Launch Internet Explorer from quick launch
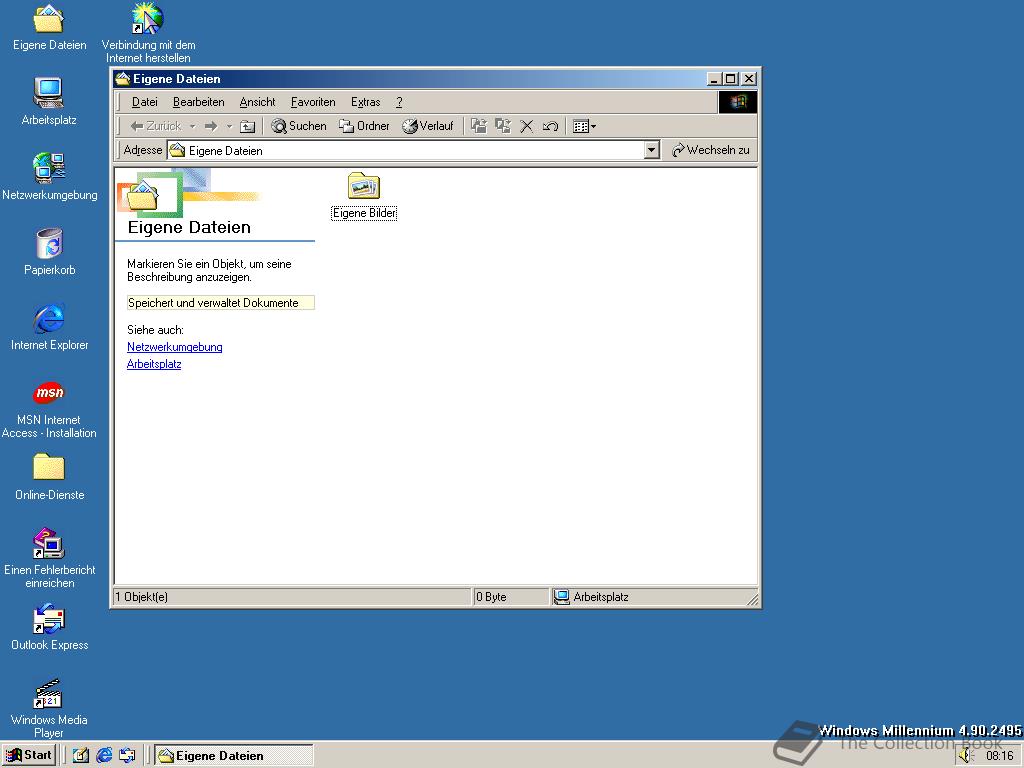Screen dimensions: 1024x768 coord(104,756)
